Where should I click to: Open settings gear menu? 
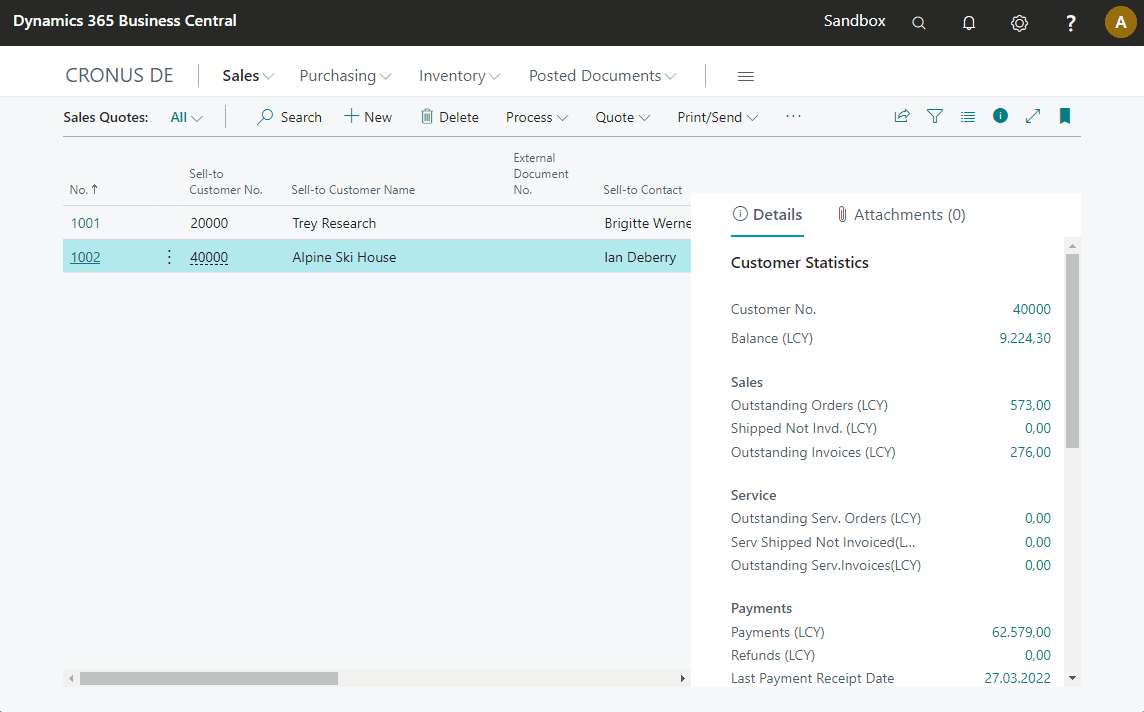coord(1019,23)
